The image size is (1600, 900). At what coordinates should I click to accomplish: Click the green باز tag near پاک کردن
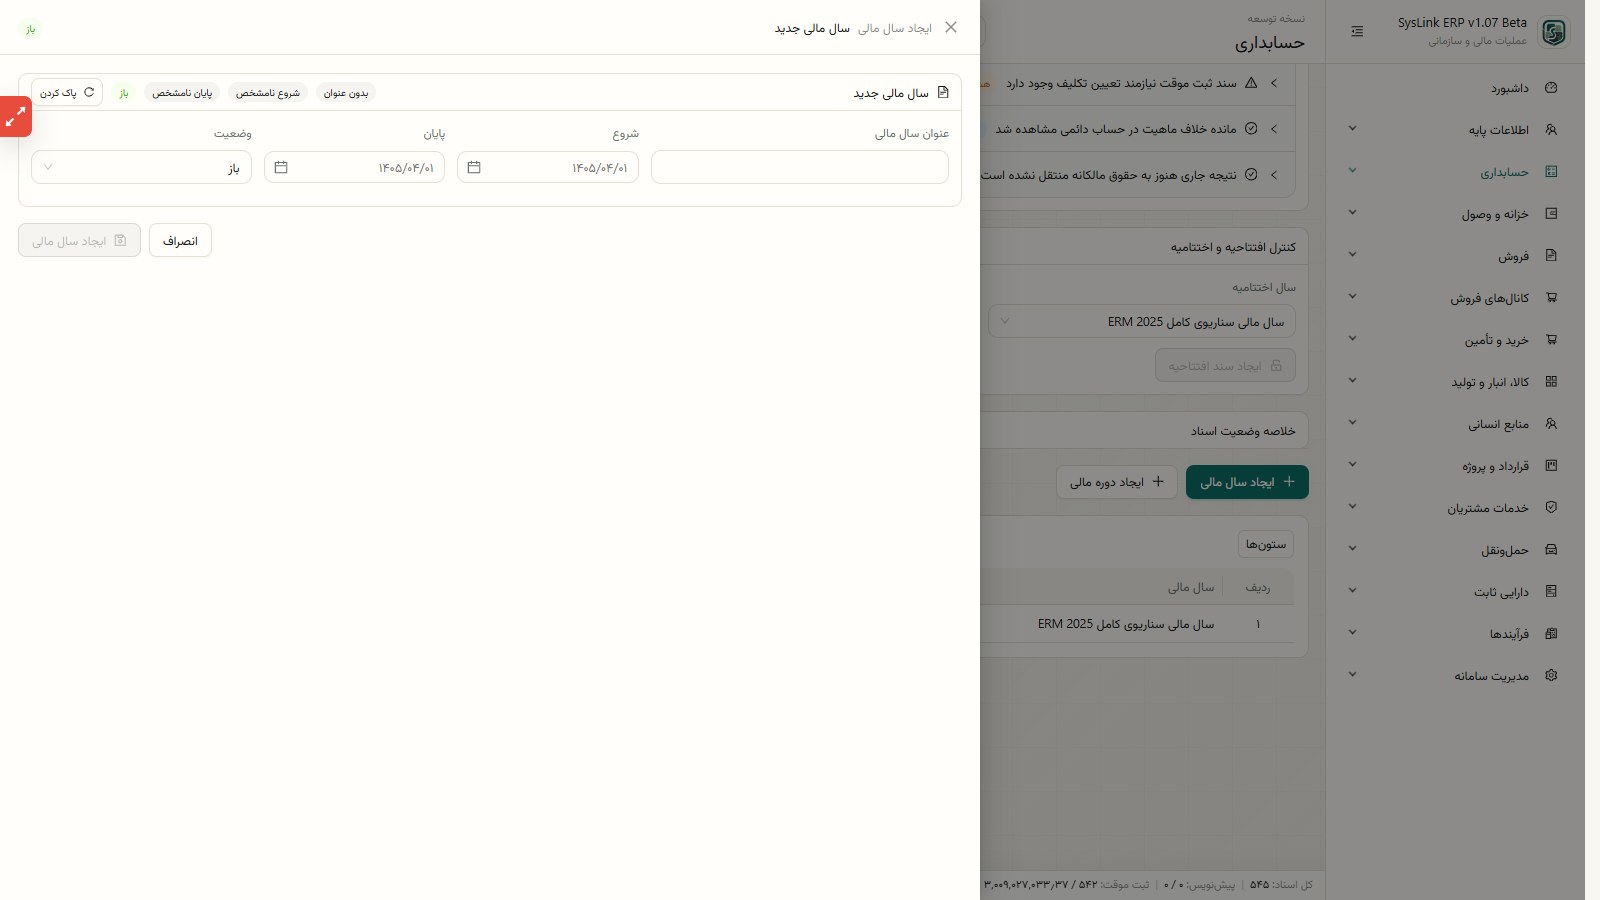click(x=124, y=92)
